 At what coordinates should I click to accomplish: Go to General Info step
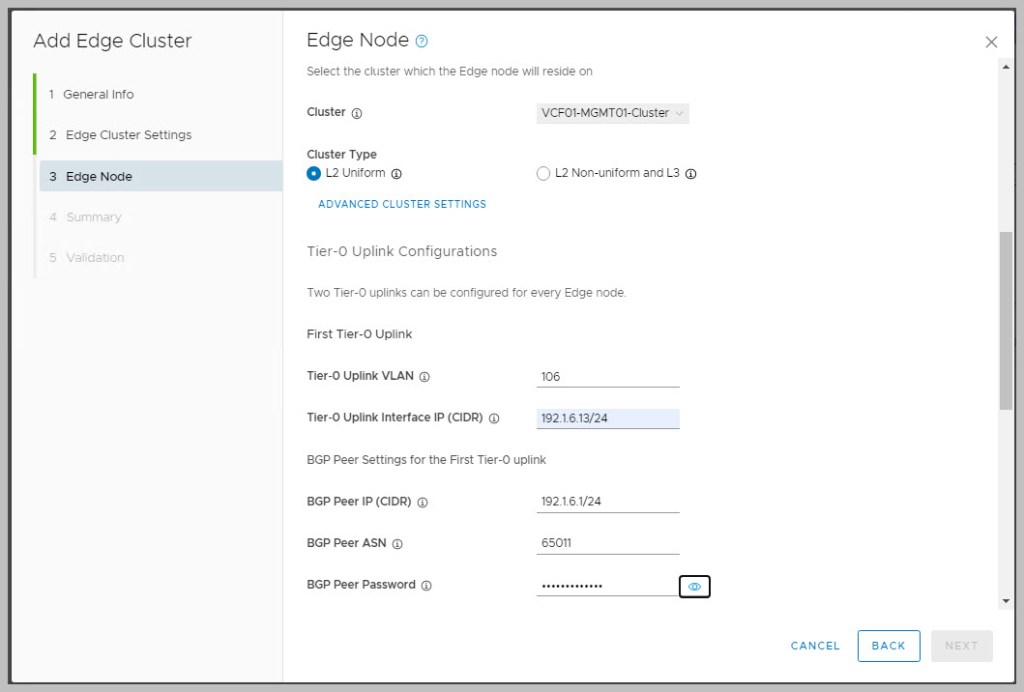[98, 94]
